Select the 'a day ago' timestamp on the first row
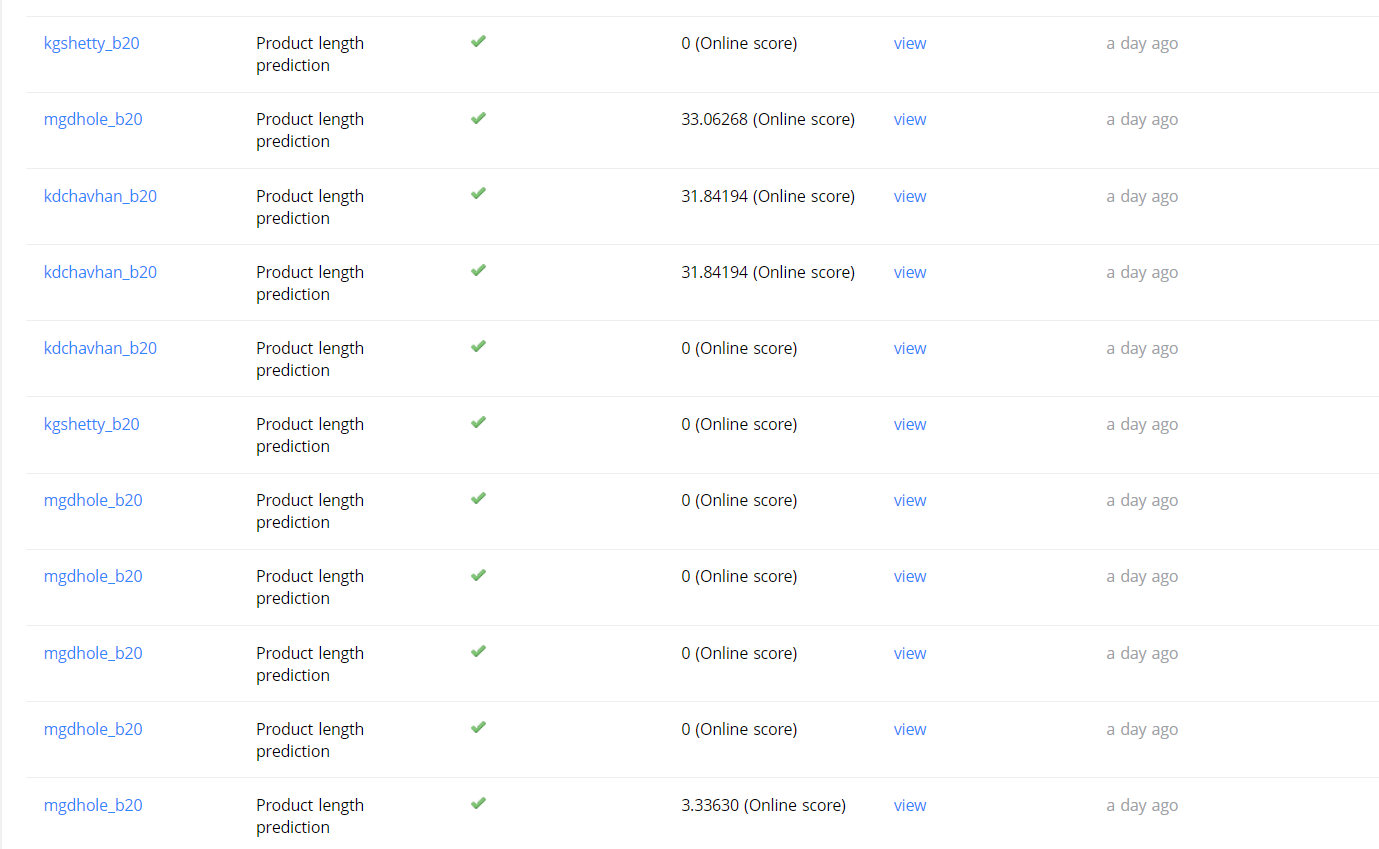 [1142, 43]
